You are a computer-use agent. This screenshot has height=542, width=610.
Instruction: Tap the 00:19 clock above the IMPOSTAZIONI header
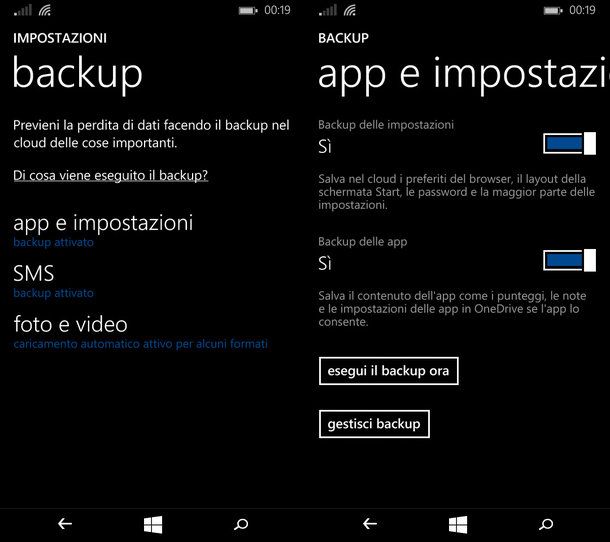click(277, 10)
